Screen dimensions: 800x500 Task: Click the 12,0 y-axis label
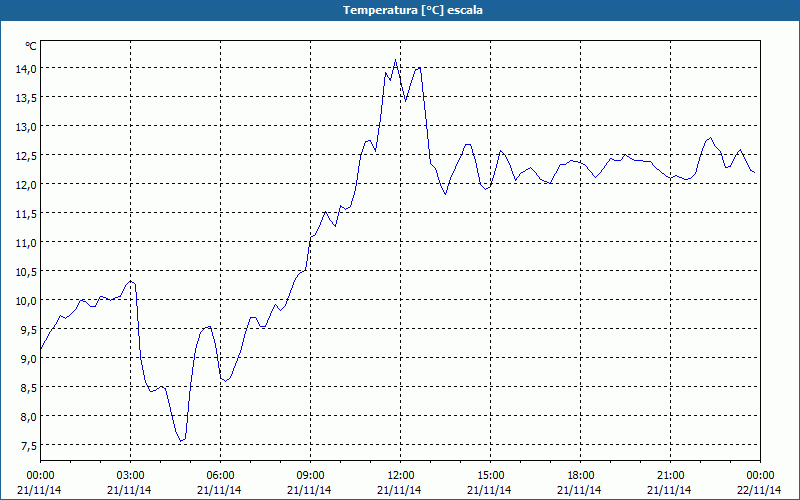pos(26,185)
